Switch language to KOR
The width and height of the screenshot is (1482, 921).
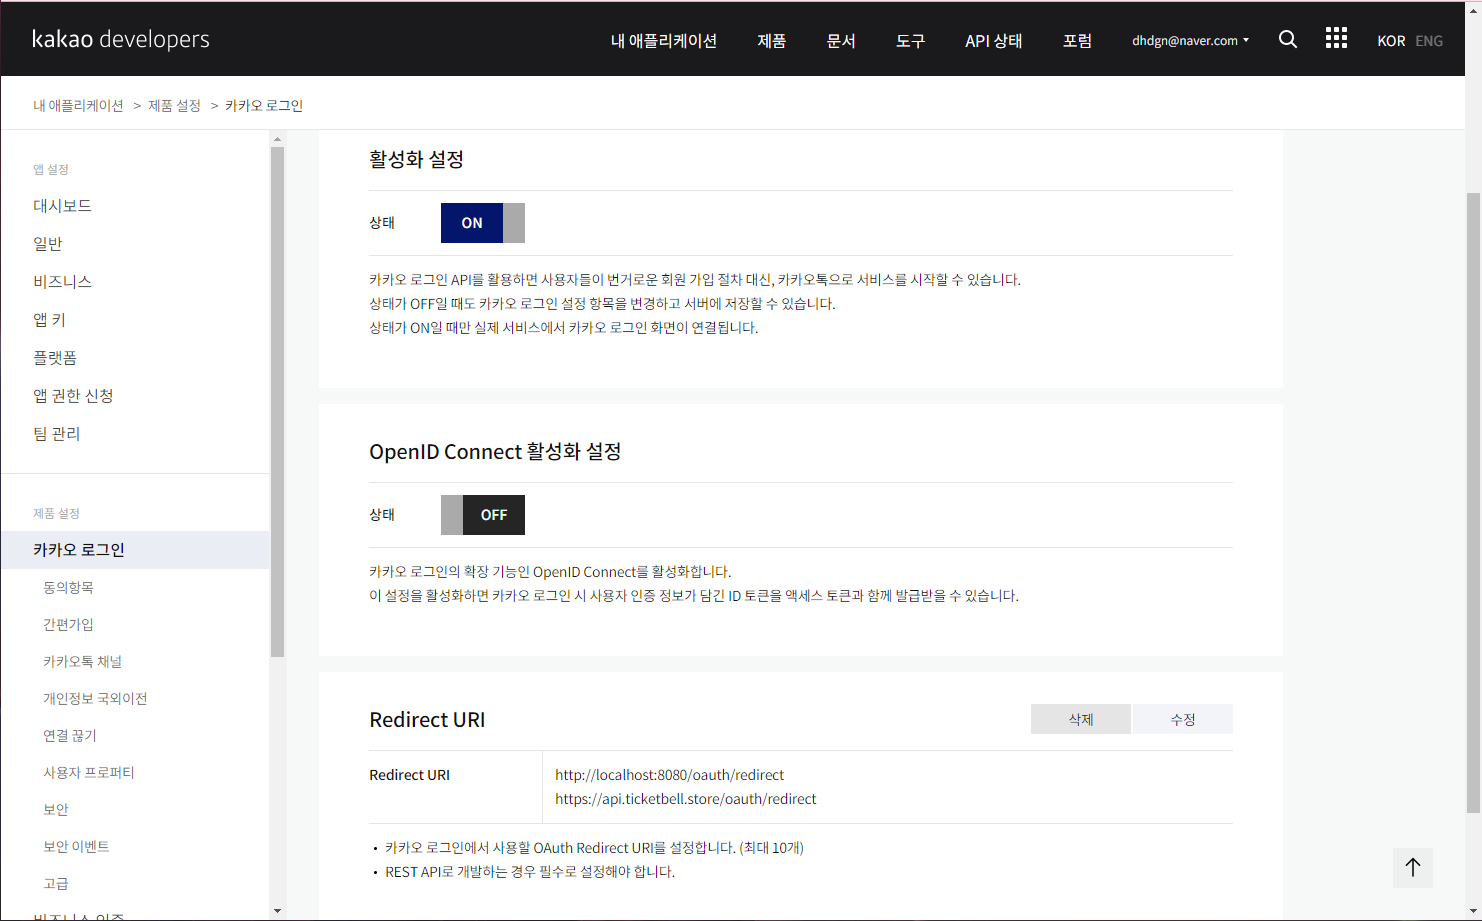pos(1391,41)
